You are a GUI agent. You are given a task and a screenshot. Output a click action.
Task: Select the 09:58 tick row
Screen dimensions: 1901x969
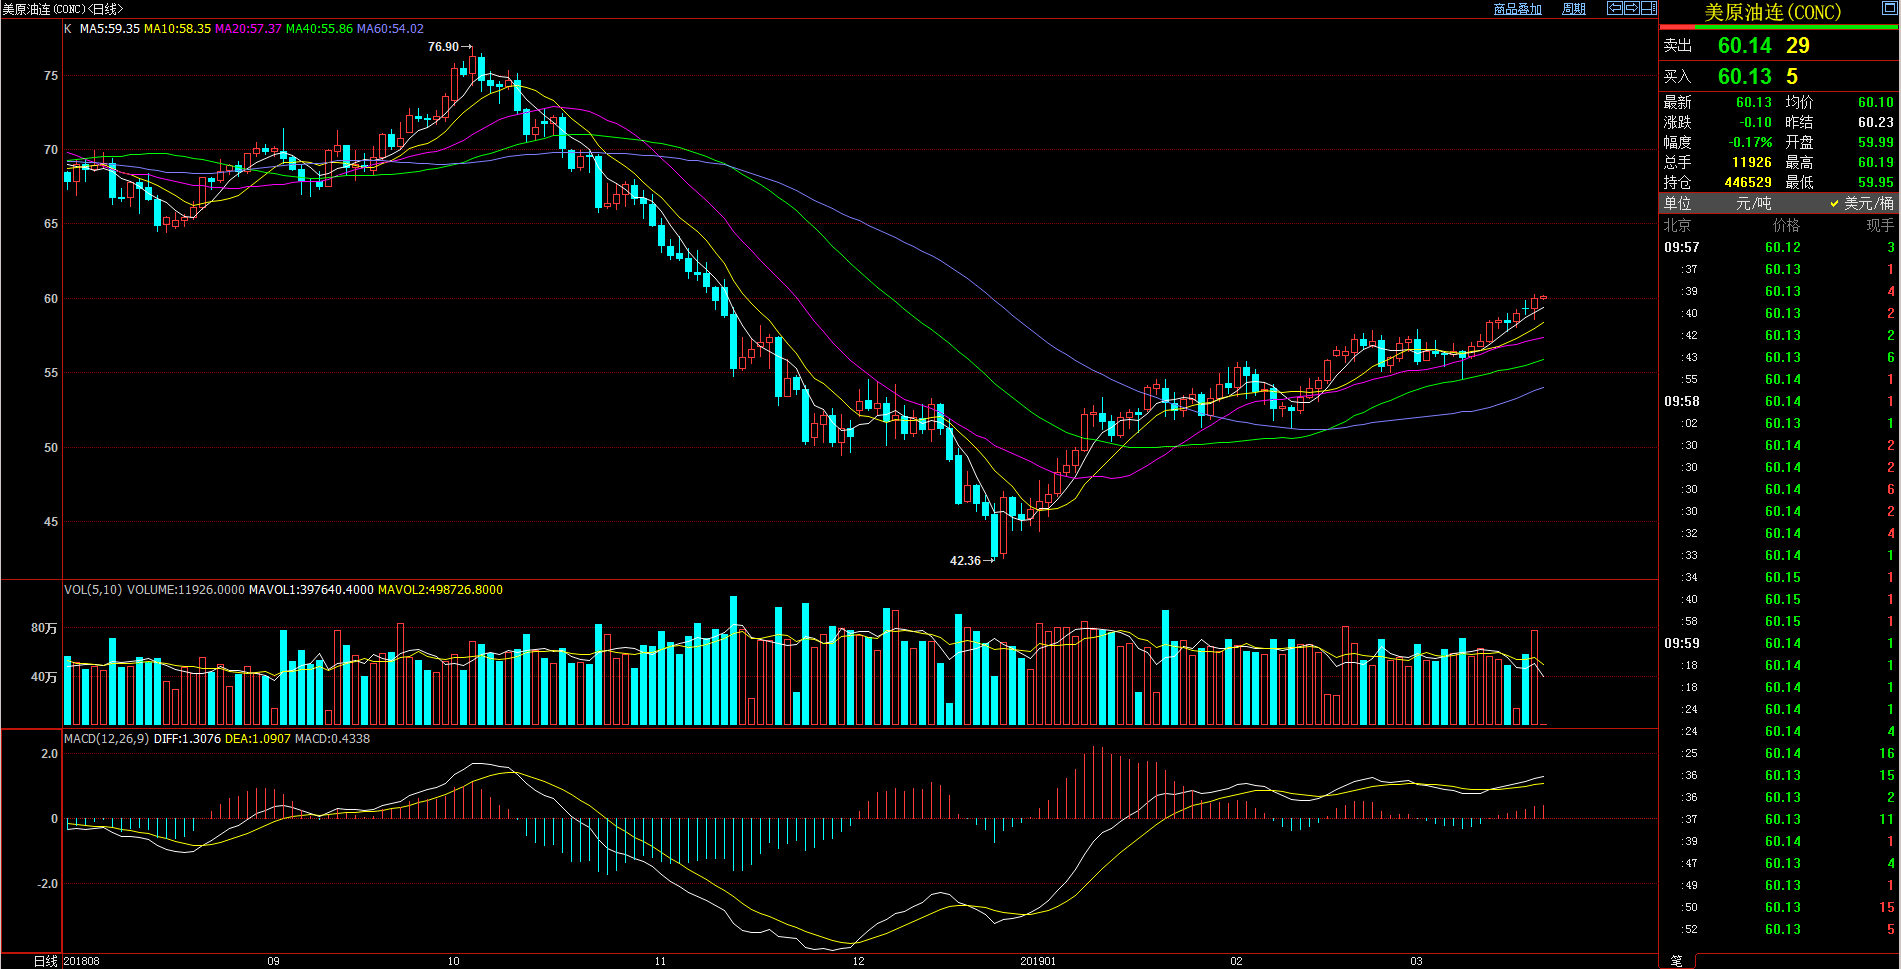[x=1779, y=402]
